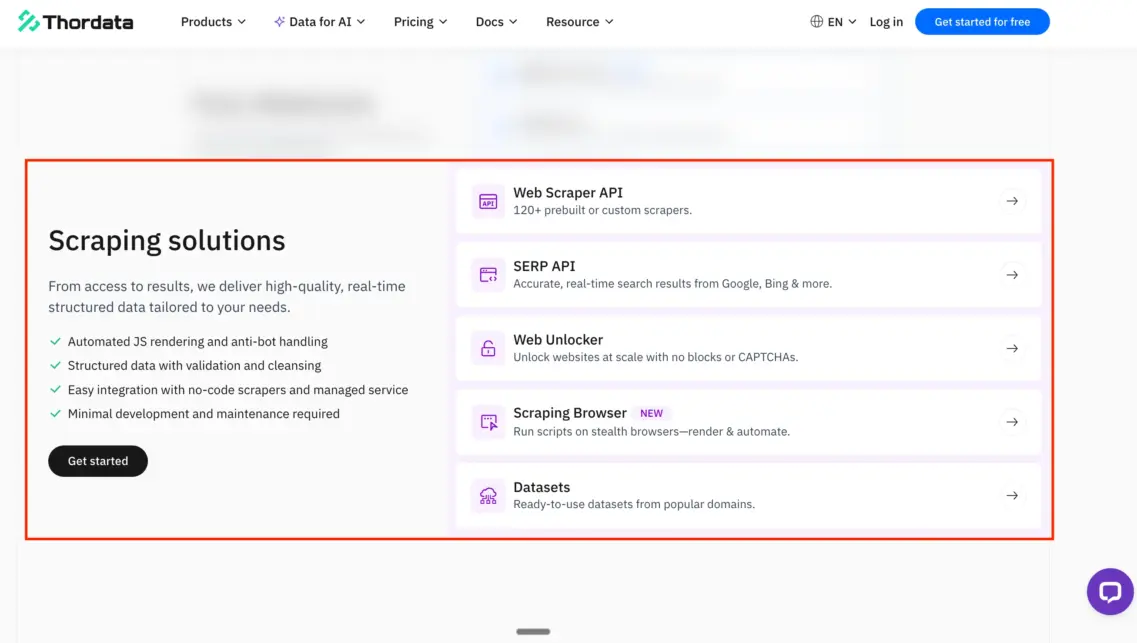1137x643 pixels.
Task: Expand the Data for AI chevron
Action: [x=361, y=22]
